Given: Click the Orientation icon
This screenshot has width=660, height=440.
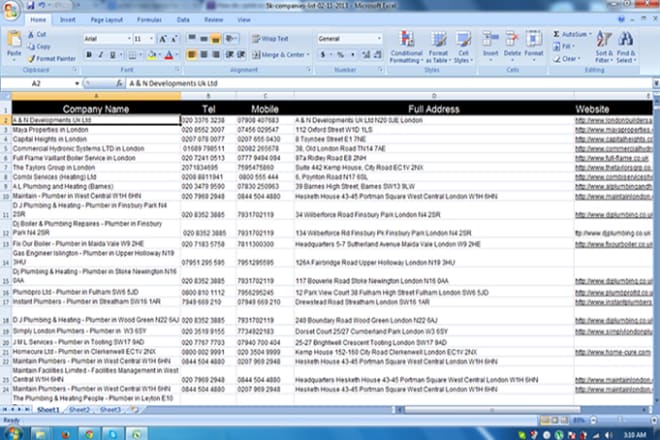Looking at the screenshot, I should pos(231,39).
